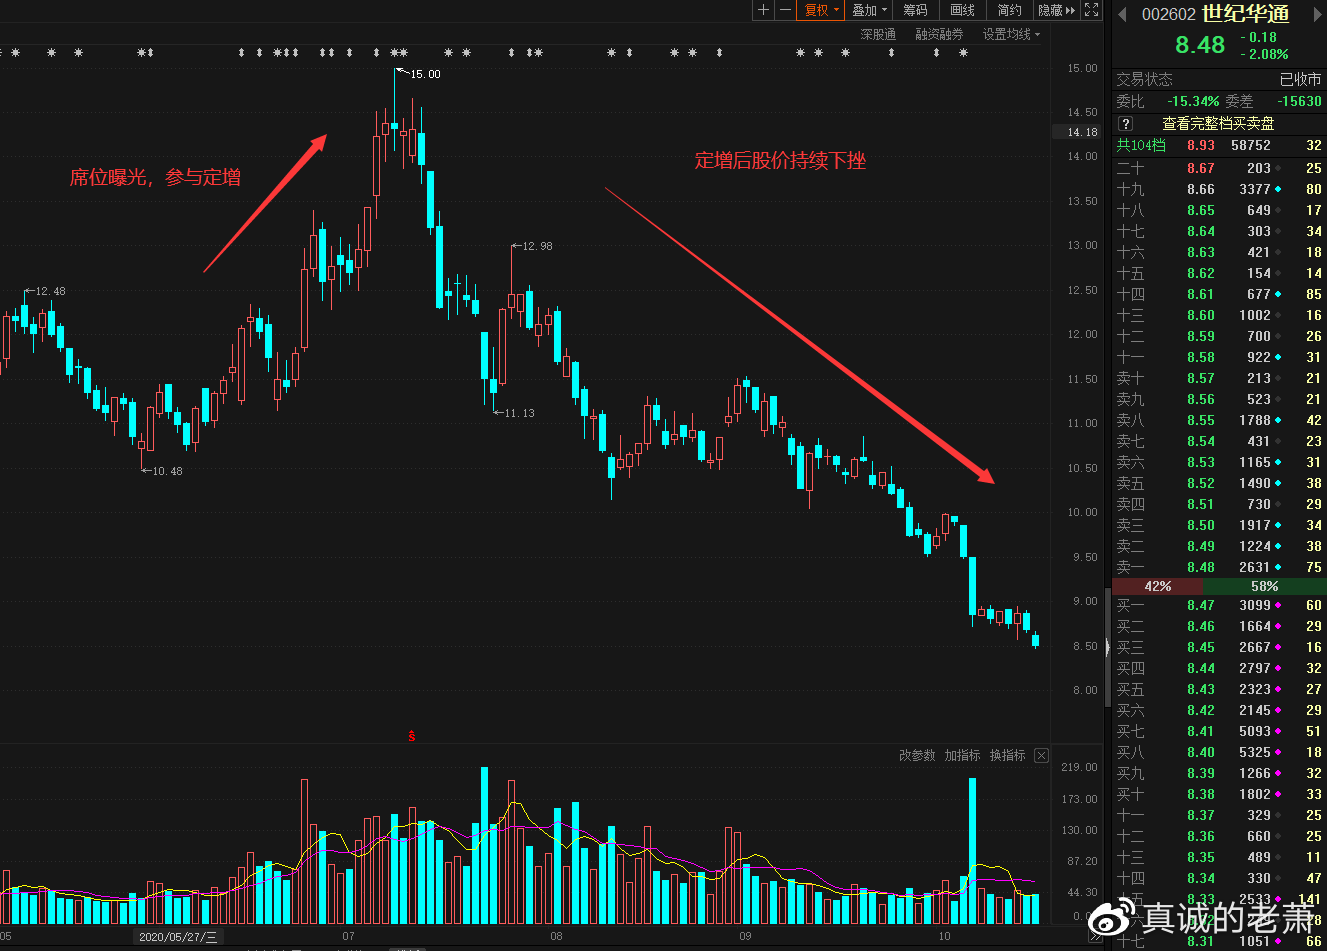Toggle fullscreen chart icon
1327x951 pixels.
tap(1091, 10)
